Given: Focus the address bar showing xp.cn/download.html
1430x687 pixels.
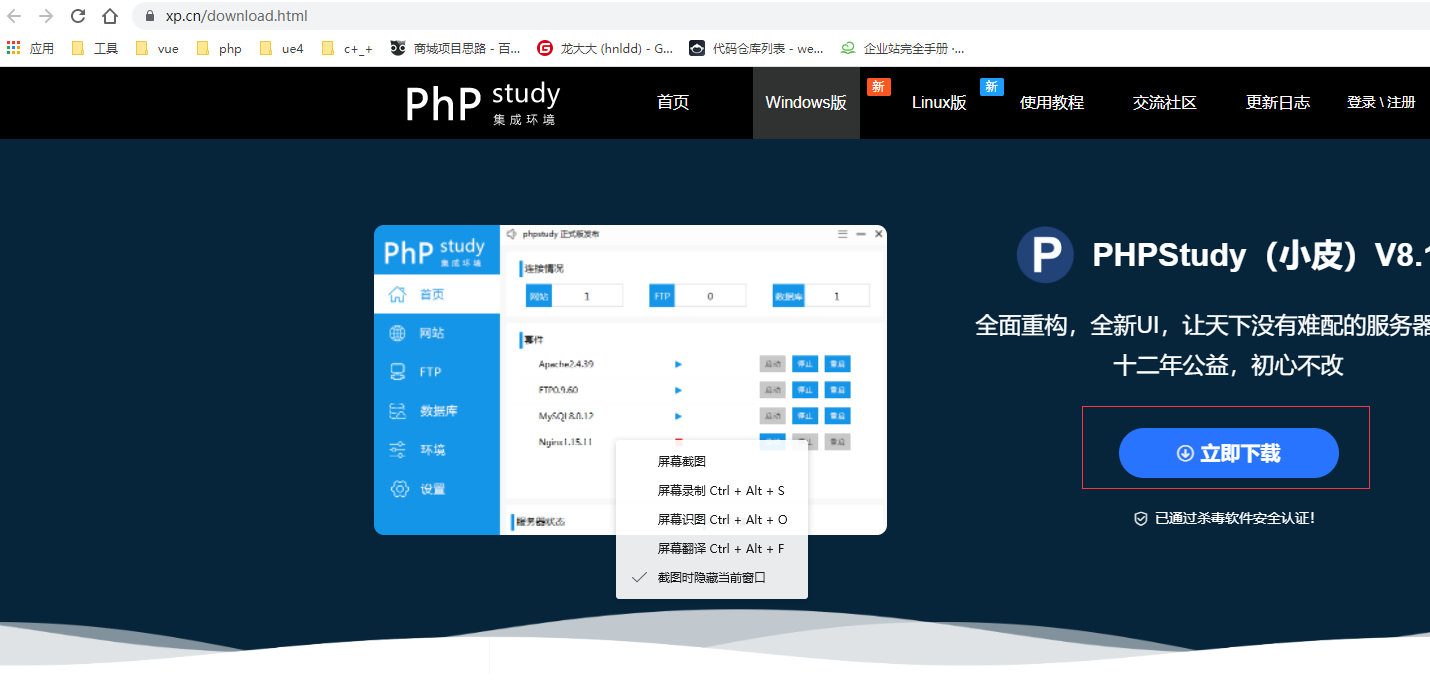Looking at the screenshot, I should pos(780,16).
